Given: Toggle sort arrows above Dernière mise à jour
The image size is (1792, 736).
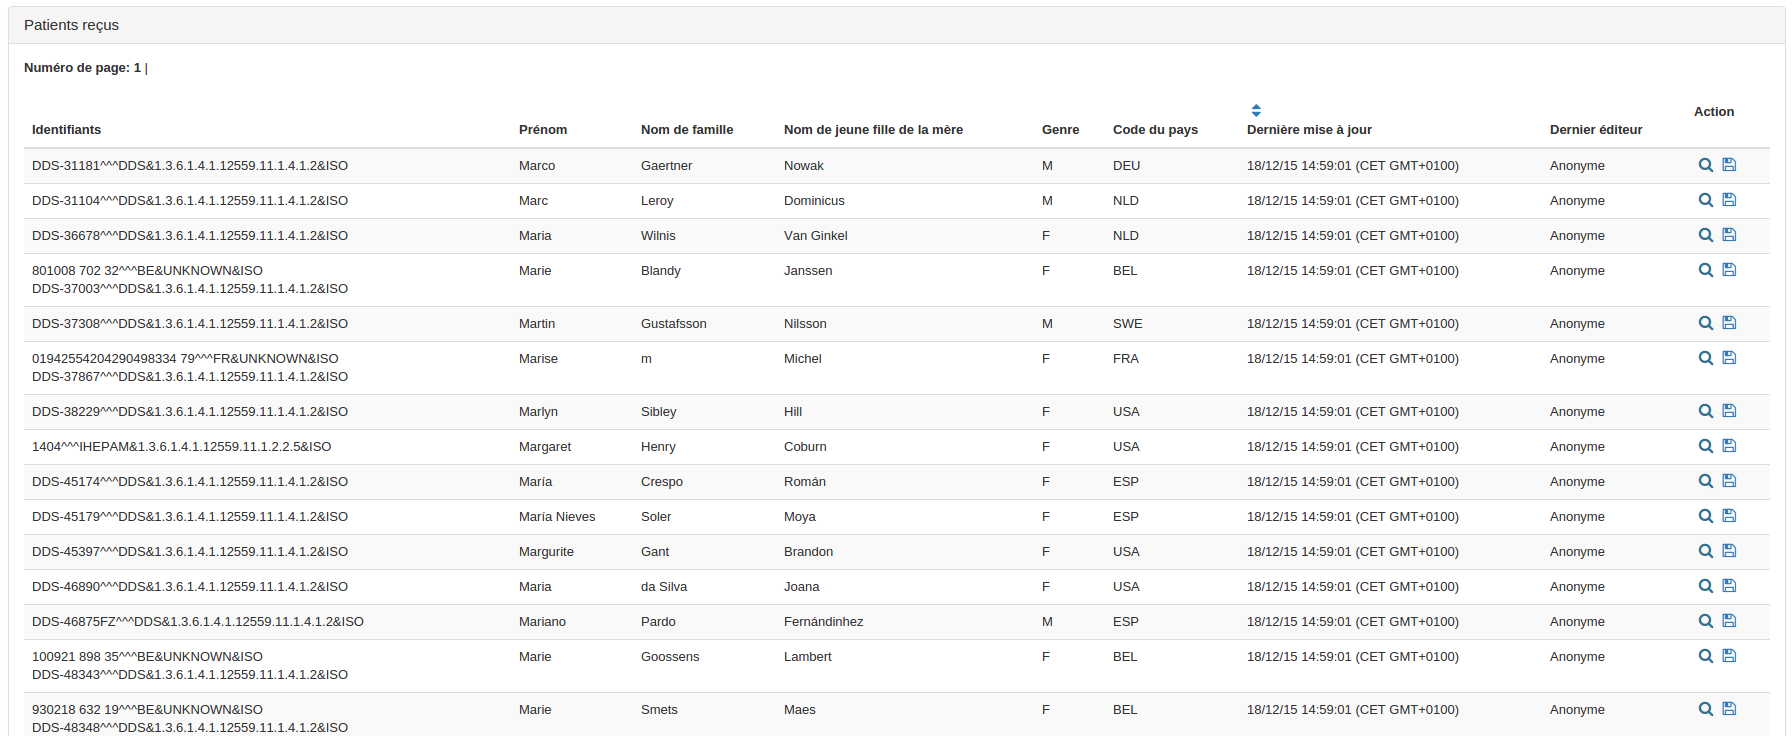Looking at the screenshot, I should point(1256,110).
